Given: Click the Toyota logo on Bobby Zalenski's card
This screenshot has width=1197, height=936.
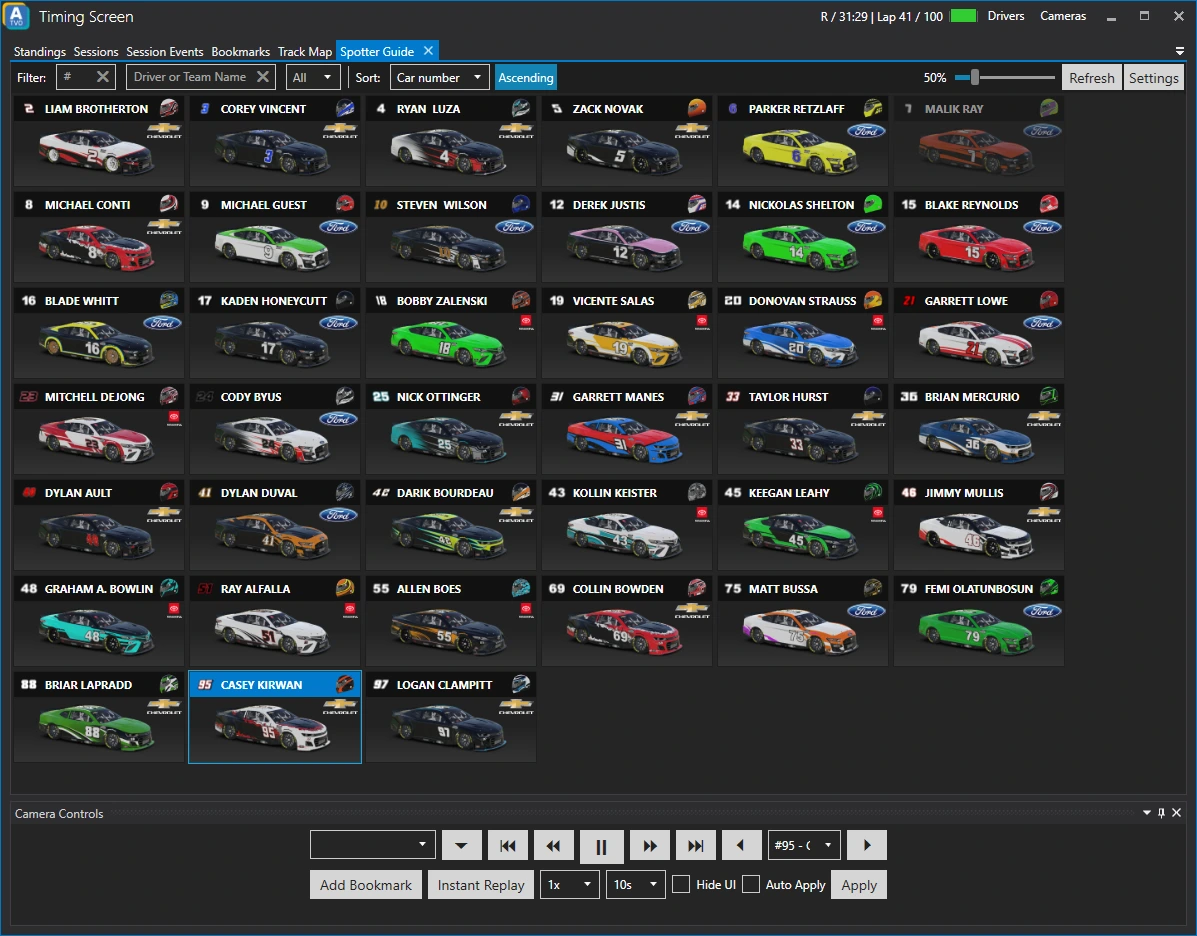Looking at the screenshot, I should (526, 323).
